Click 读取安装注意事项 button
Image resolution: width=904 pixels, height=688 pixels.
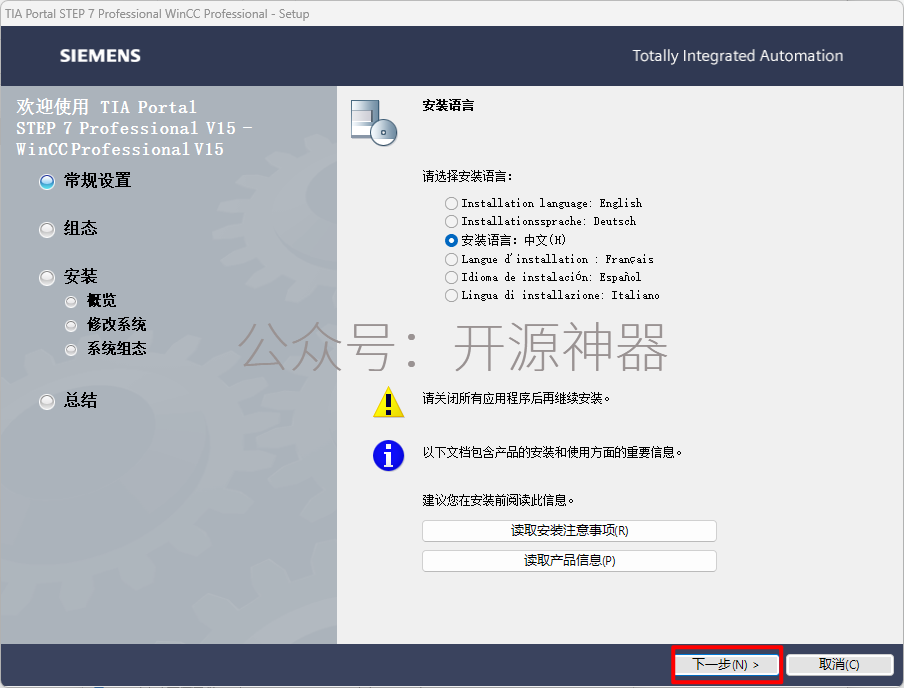pos(569,531)
